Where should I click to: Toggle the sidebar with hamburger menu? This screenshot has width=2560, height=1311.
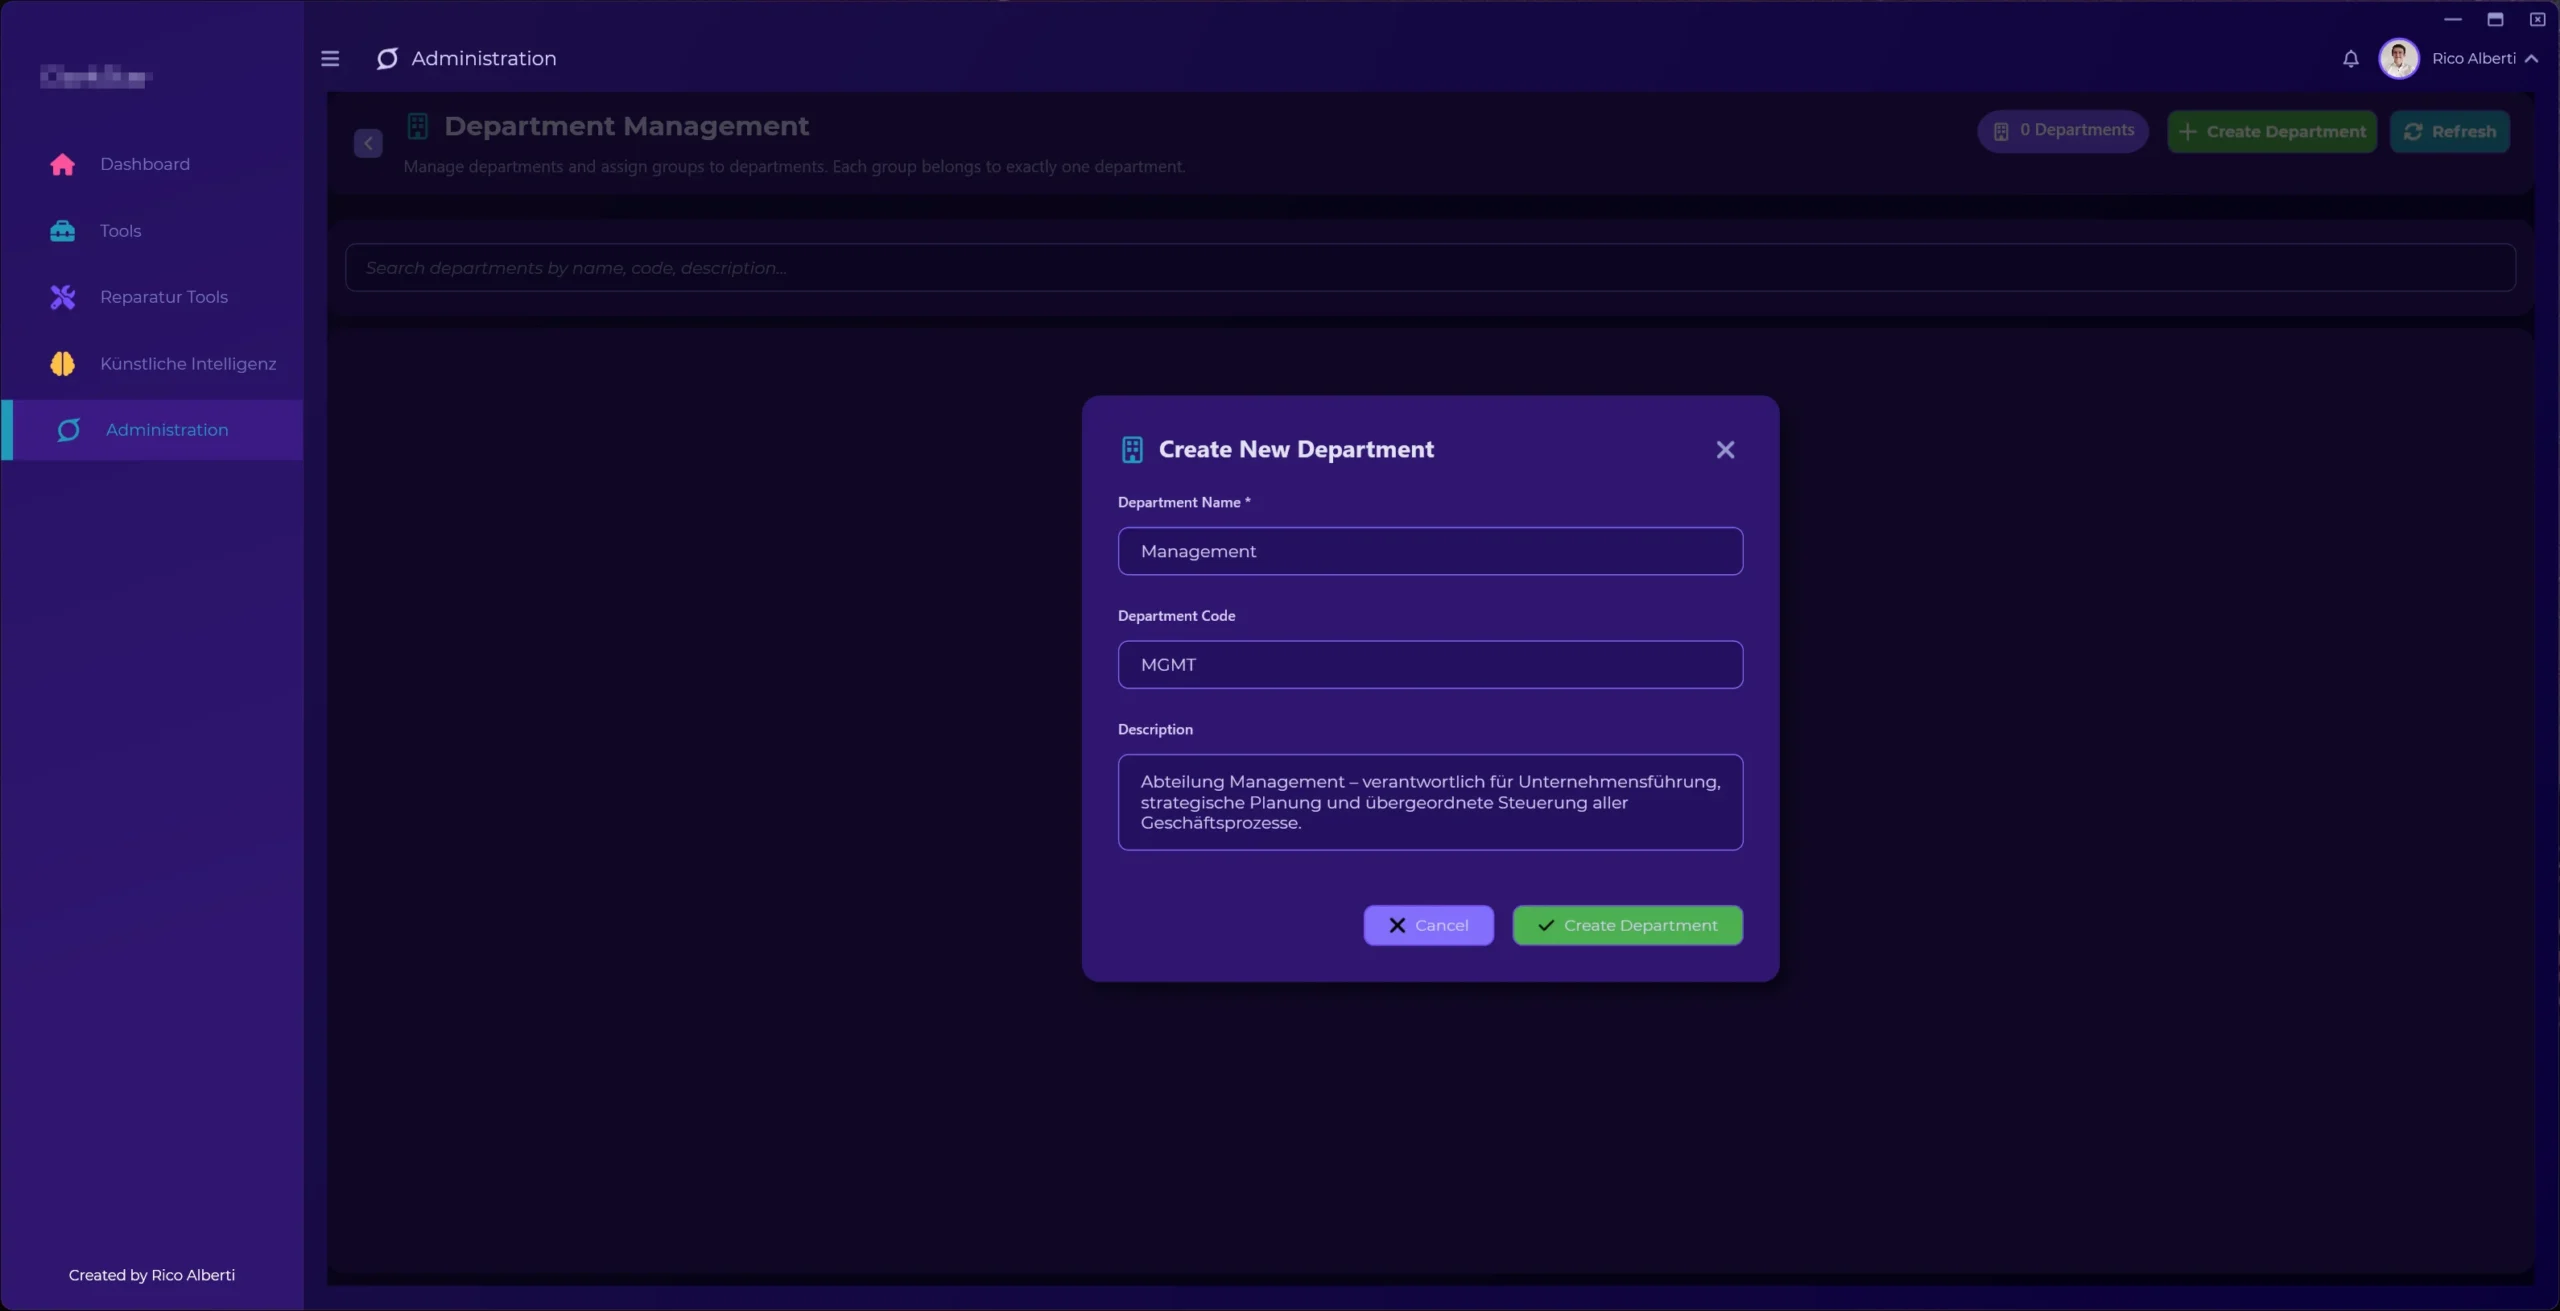(330, 58)
